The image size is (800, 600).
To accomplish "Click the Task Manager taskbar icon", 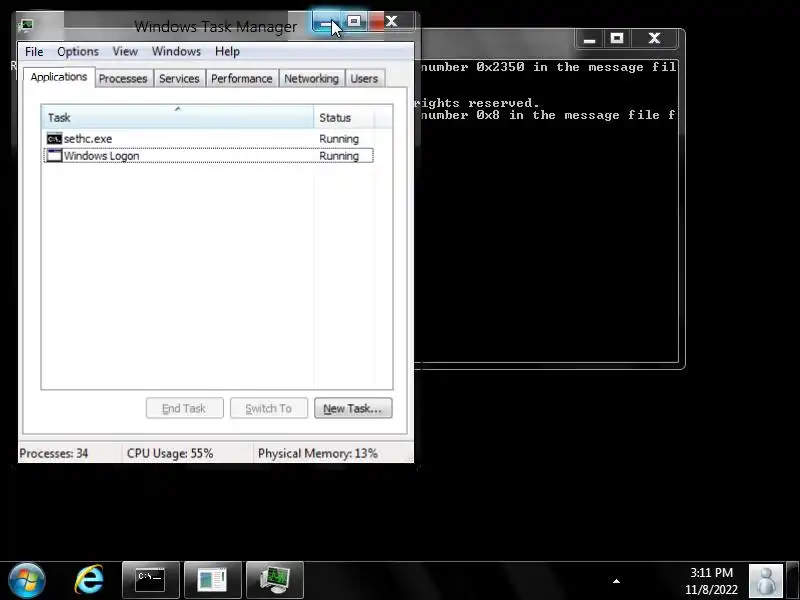I will (275, 580).
